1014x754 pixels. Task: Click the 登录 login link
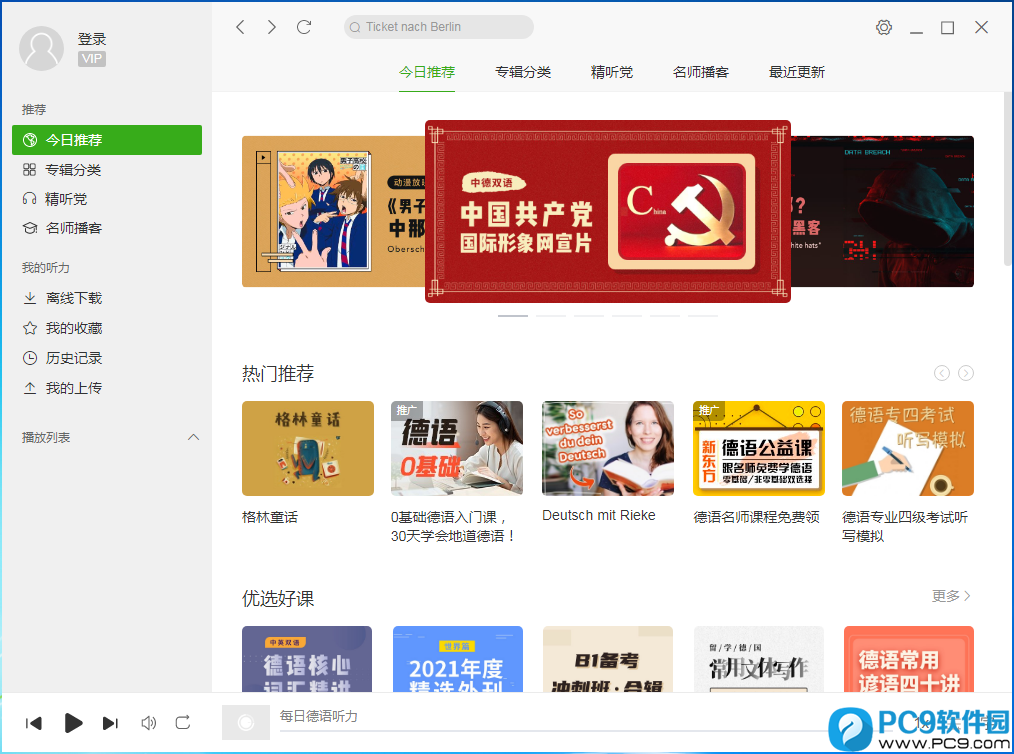92,39
